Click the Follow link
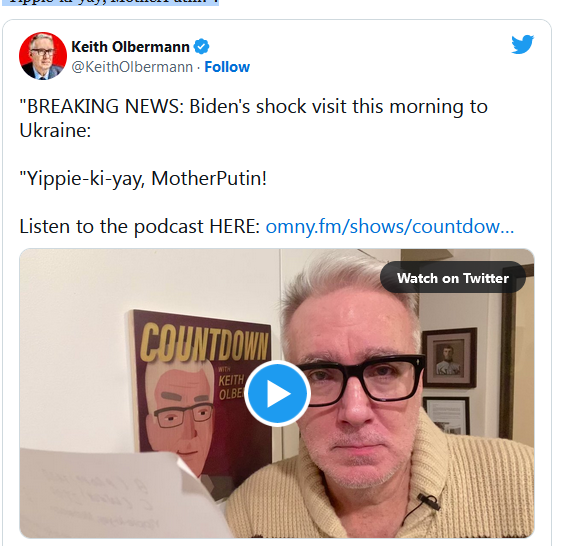 pyautogui.click(x=227, y=67)
